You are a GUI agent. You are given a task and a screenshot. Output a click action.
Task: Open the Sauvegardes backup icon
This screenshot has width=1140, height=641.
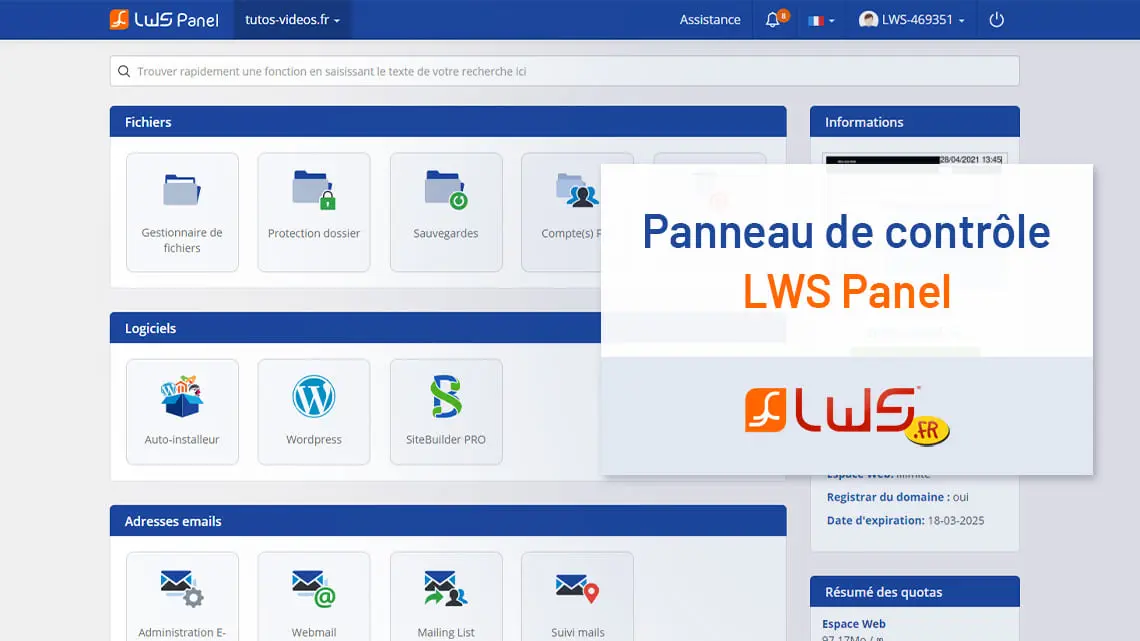(x=446, y=211)
